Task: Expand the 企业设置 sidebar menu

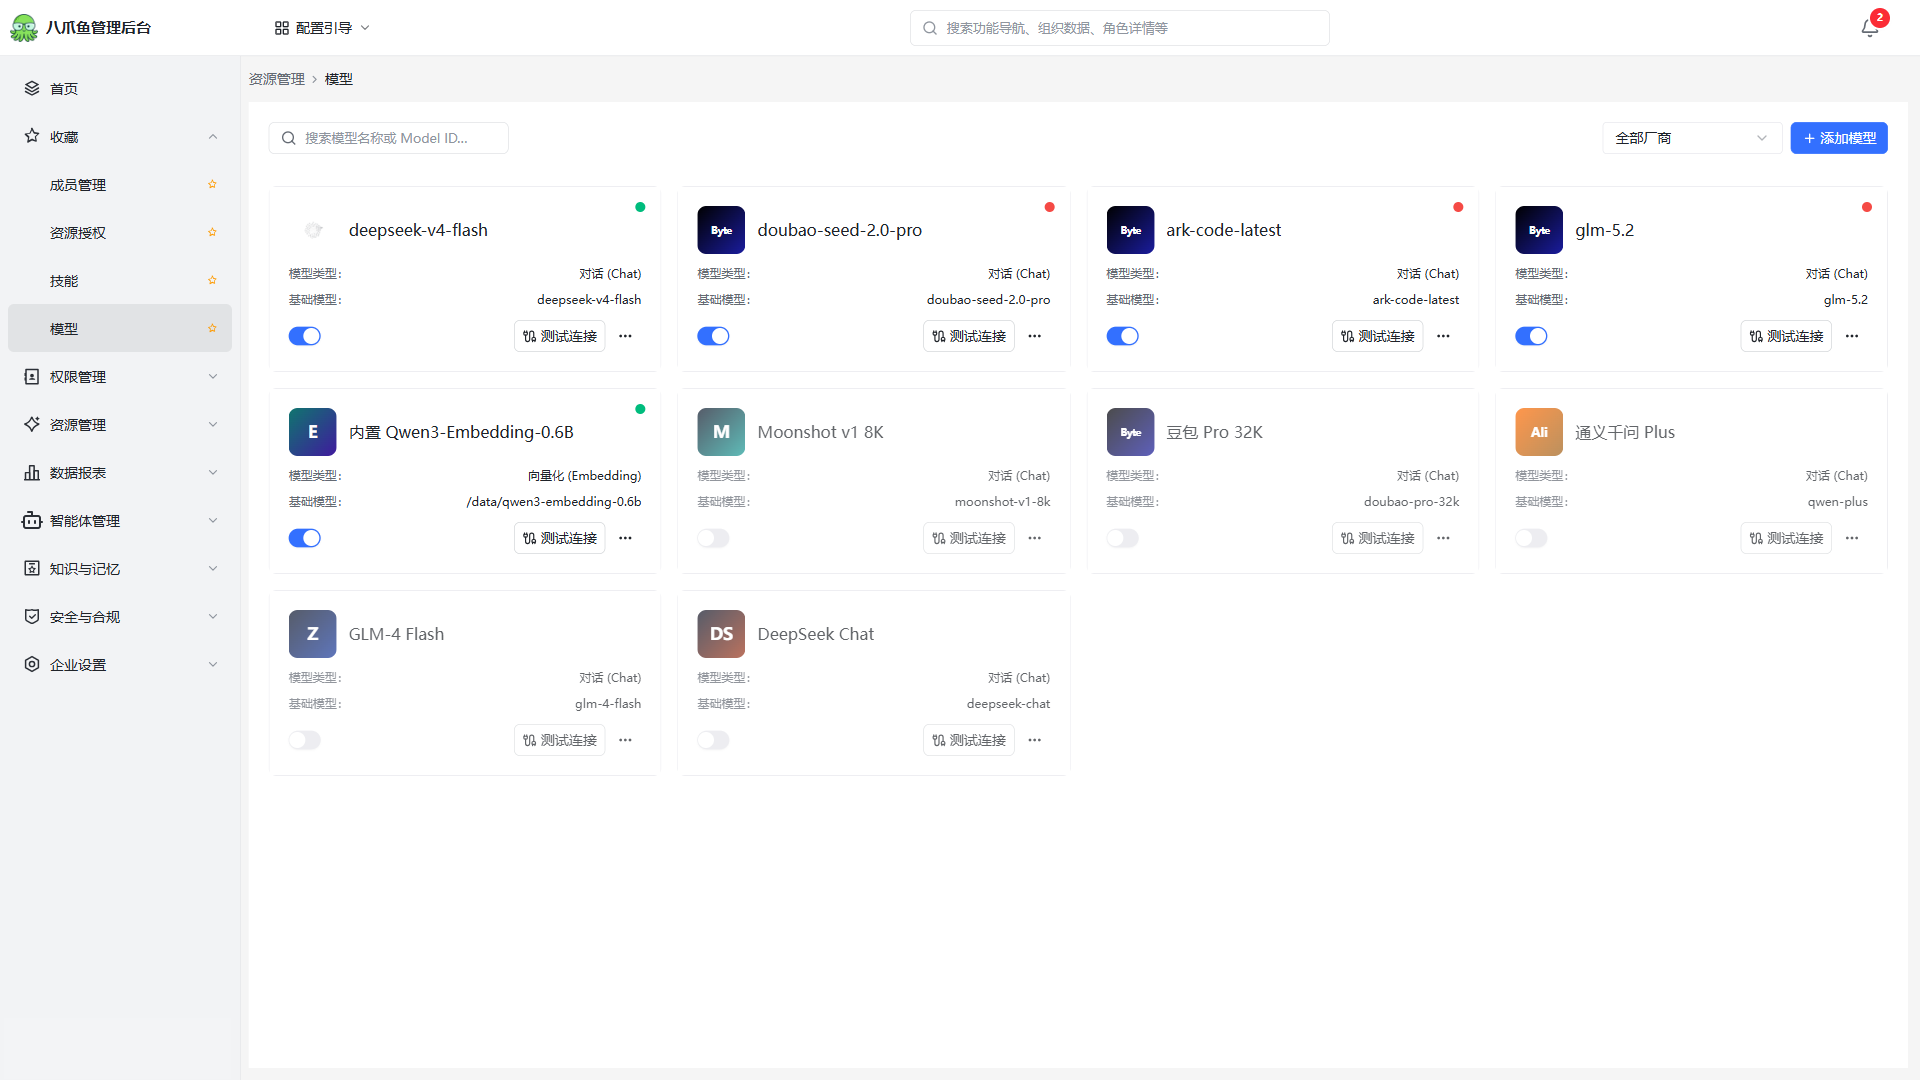Action: coord(120,664)
